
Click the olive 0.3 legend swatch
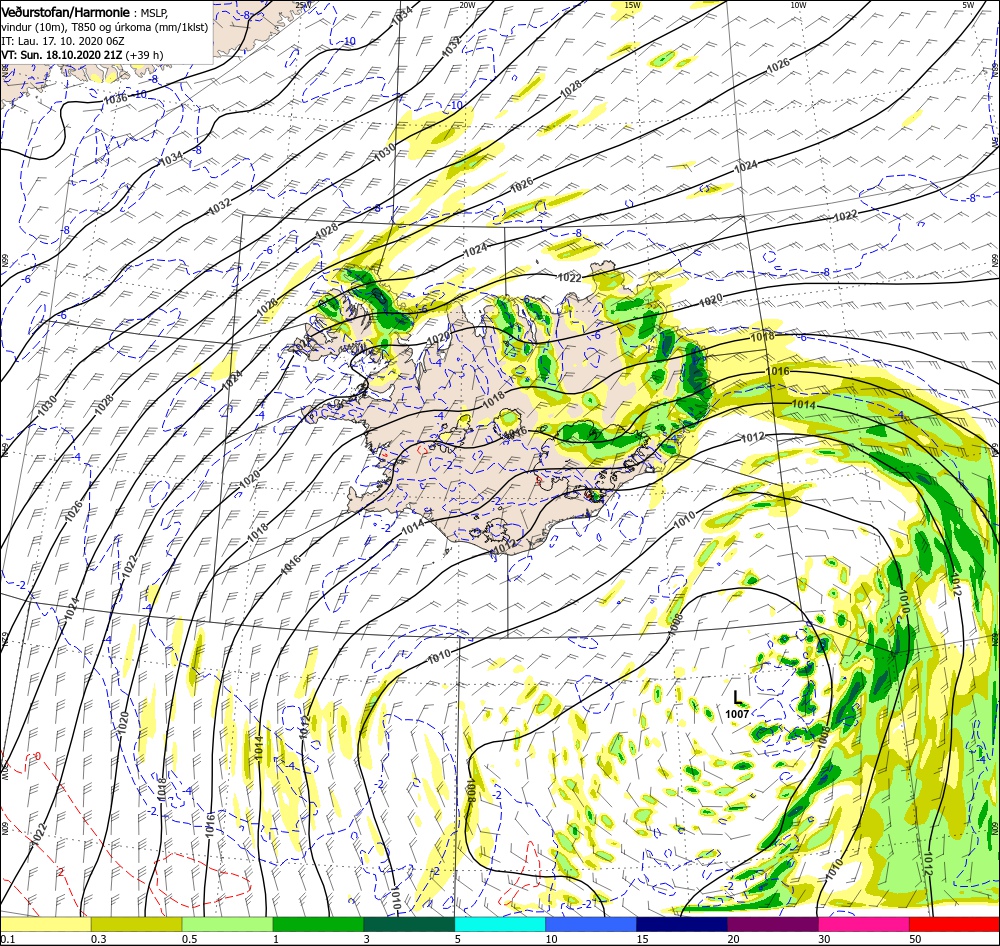pos(136,924)
